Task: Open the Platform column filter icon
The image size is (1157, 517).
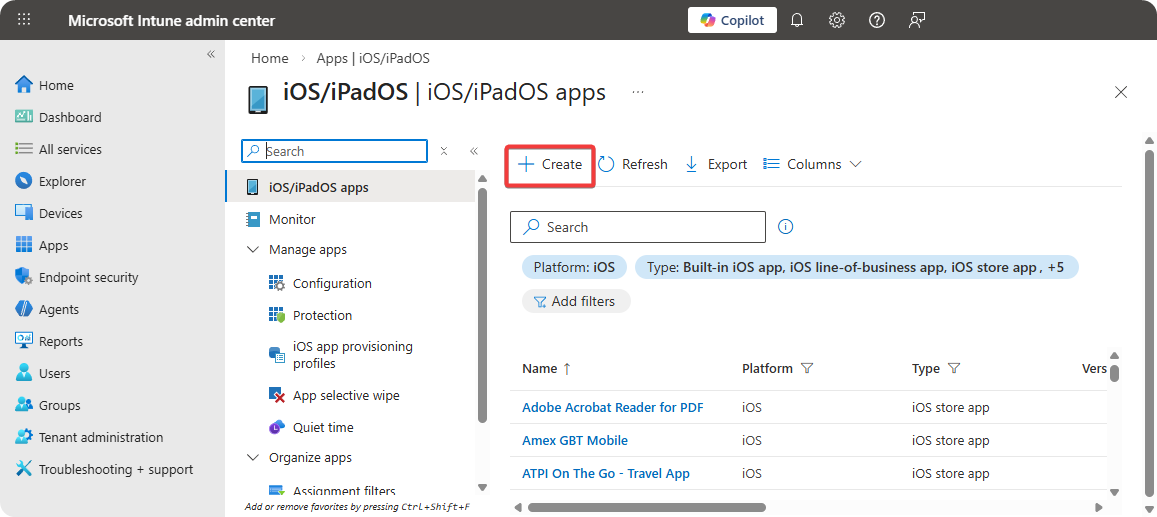Action: pyautogui.click(x=807, y=368)
